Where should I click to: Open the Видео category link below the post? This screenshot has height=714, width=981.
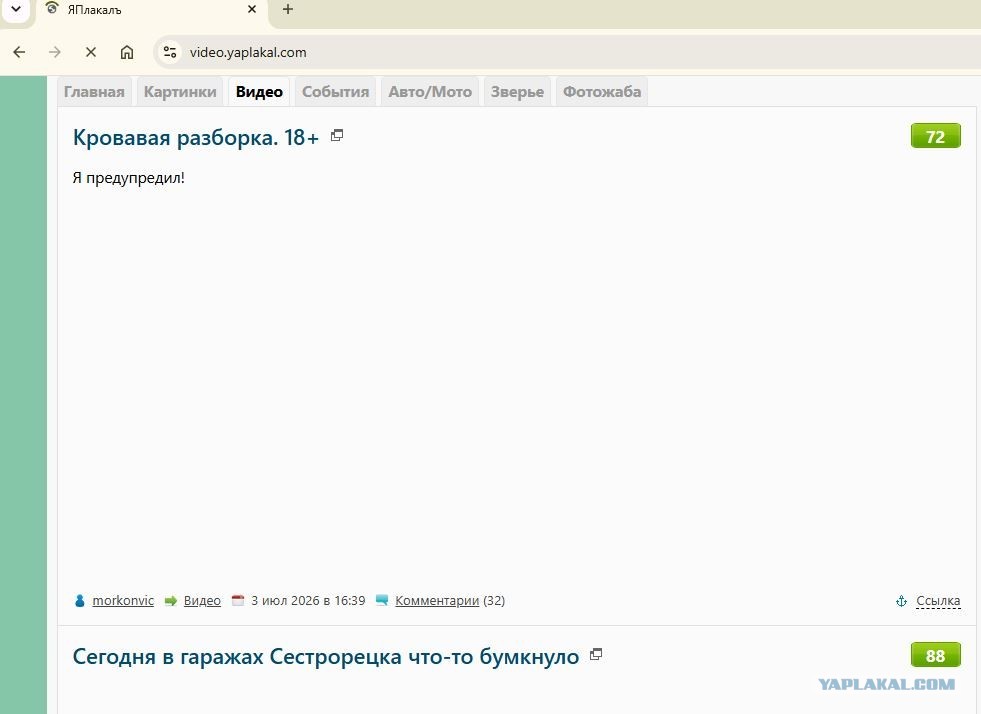(x=202, y=601)
